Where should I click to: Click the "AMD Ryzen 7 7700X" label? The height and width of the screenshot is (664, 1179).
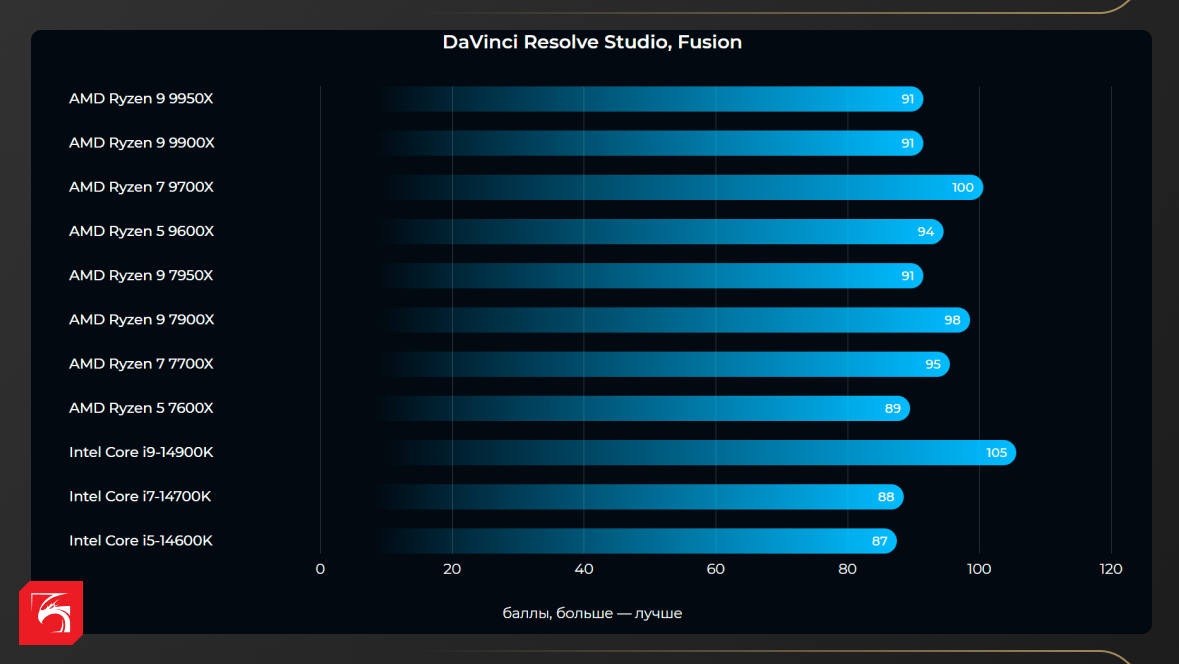[141, 364]
